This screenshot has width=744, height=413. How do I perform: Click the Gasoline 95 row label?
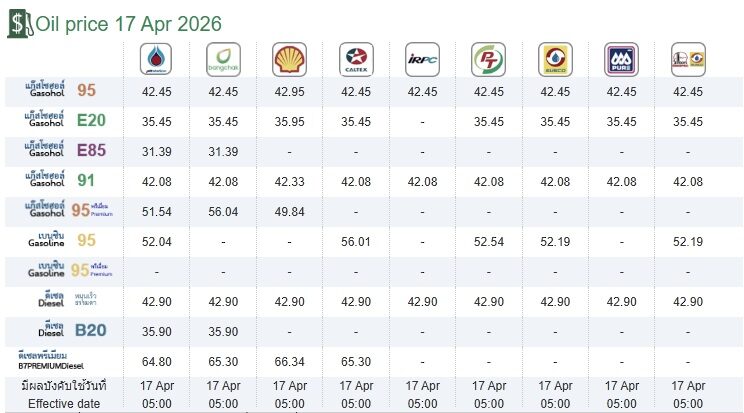point(62,240)
